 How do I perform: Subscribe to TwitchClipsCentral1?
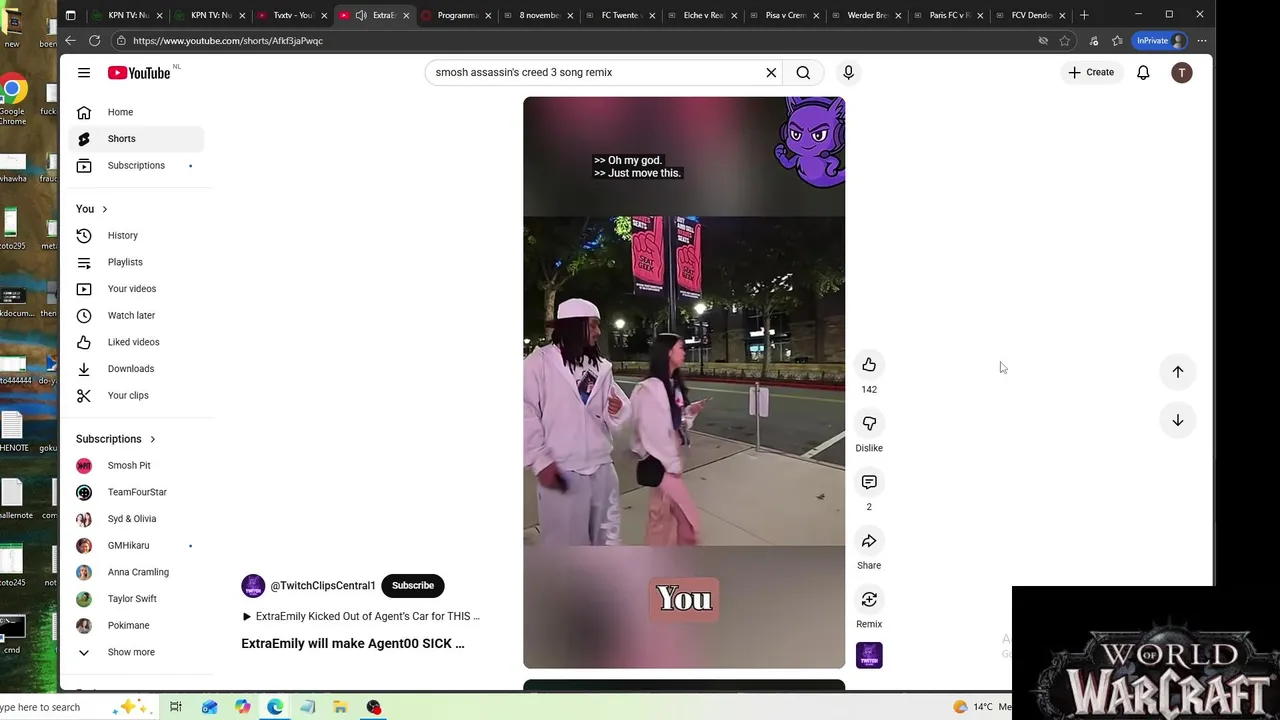pos(413,586)
